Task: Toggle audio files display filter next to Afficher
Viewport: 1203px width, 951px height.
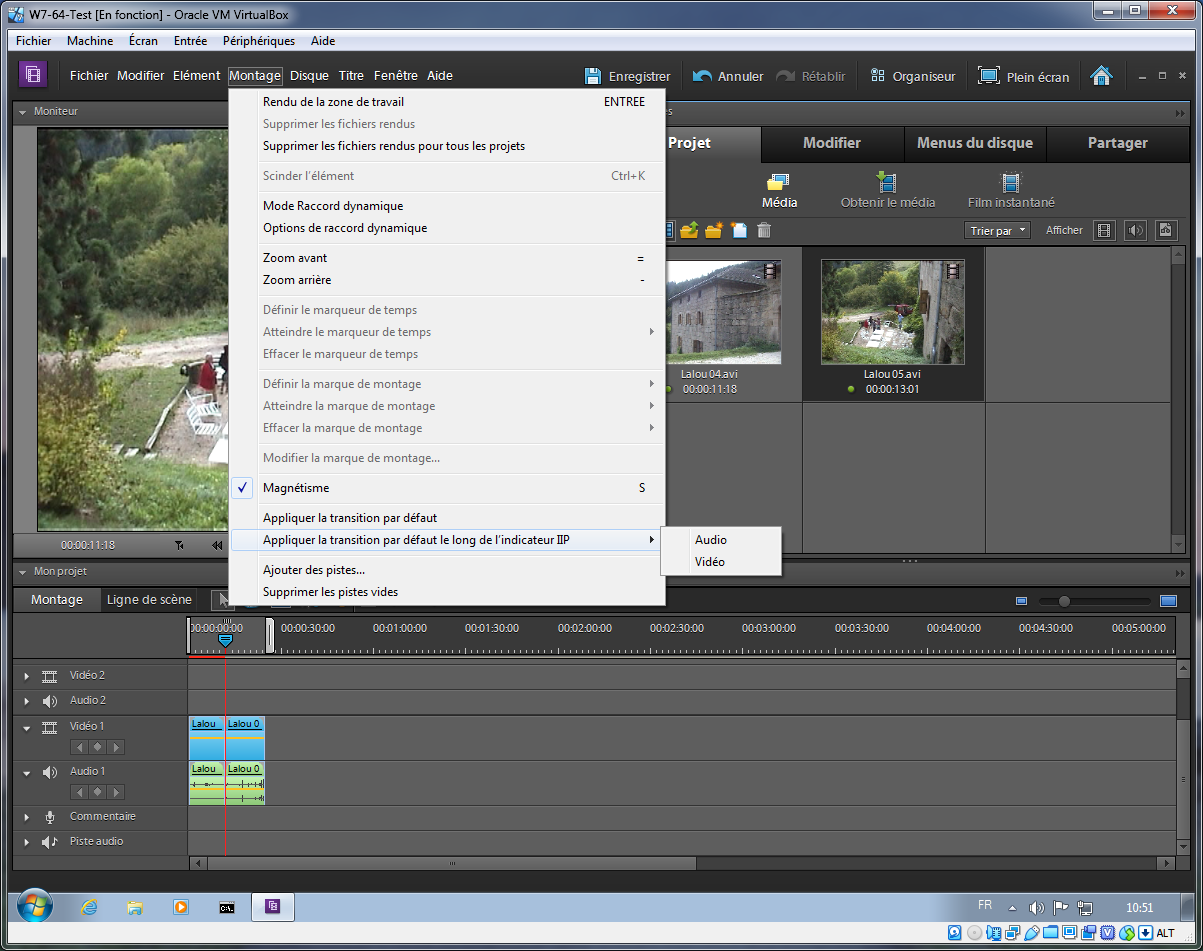Action: [x=1135, y=230]
